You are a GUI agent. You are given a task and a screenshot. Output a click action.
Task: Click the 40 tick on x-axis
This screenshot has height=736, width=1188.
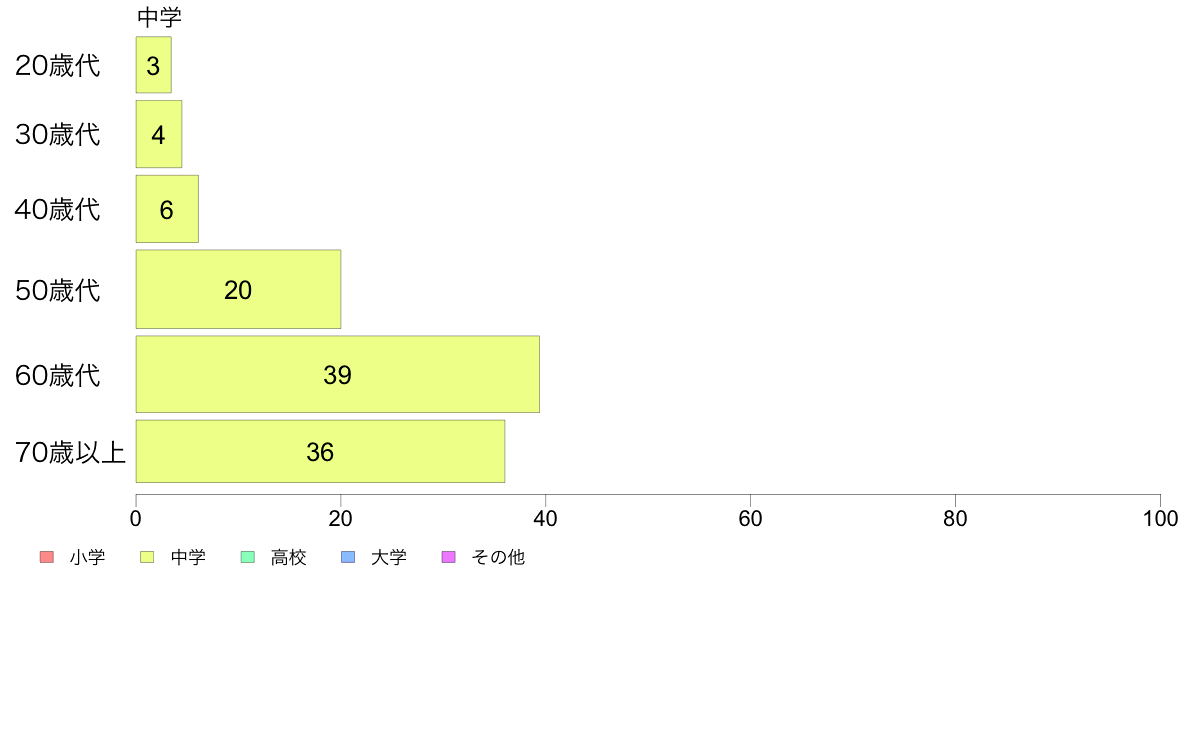click(546, 518)
